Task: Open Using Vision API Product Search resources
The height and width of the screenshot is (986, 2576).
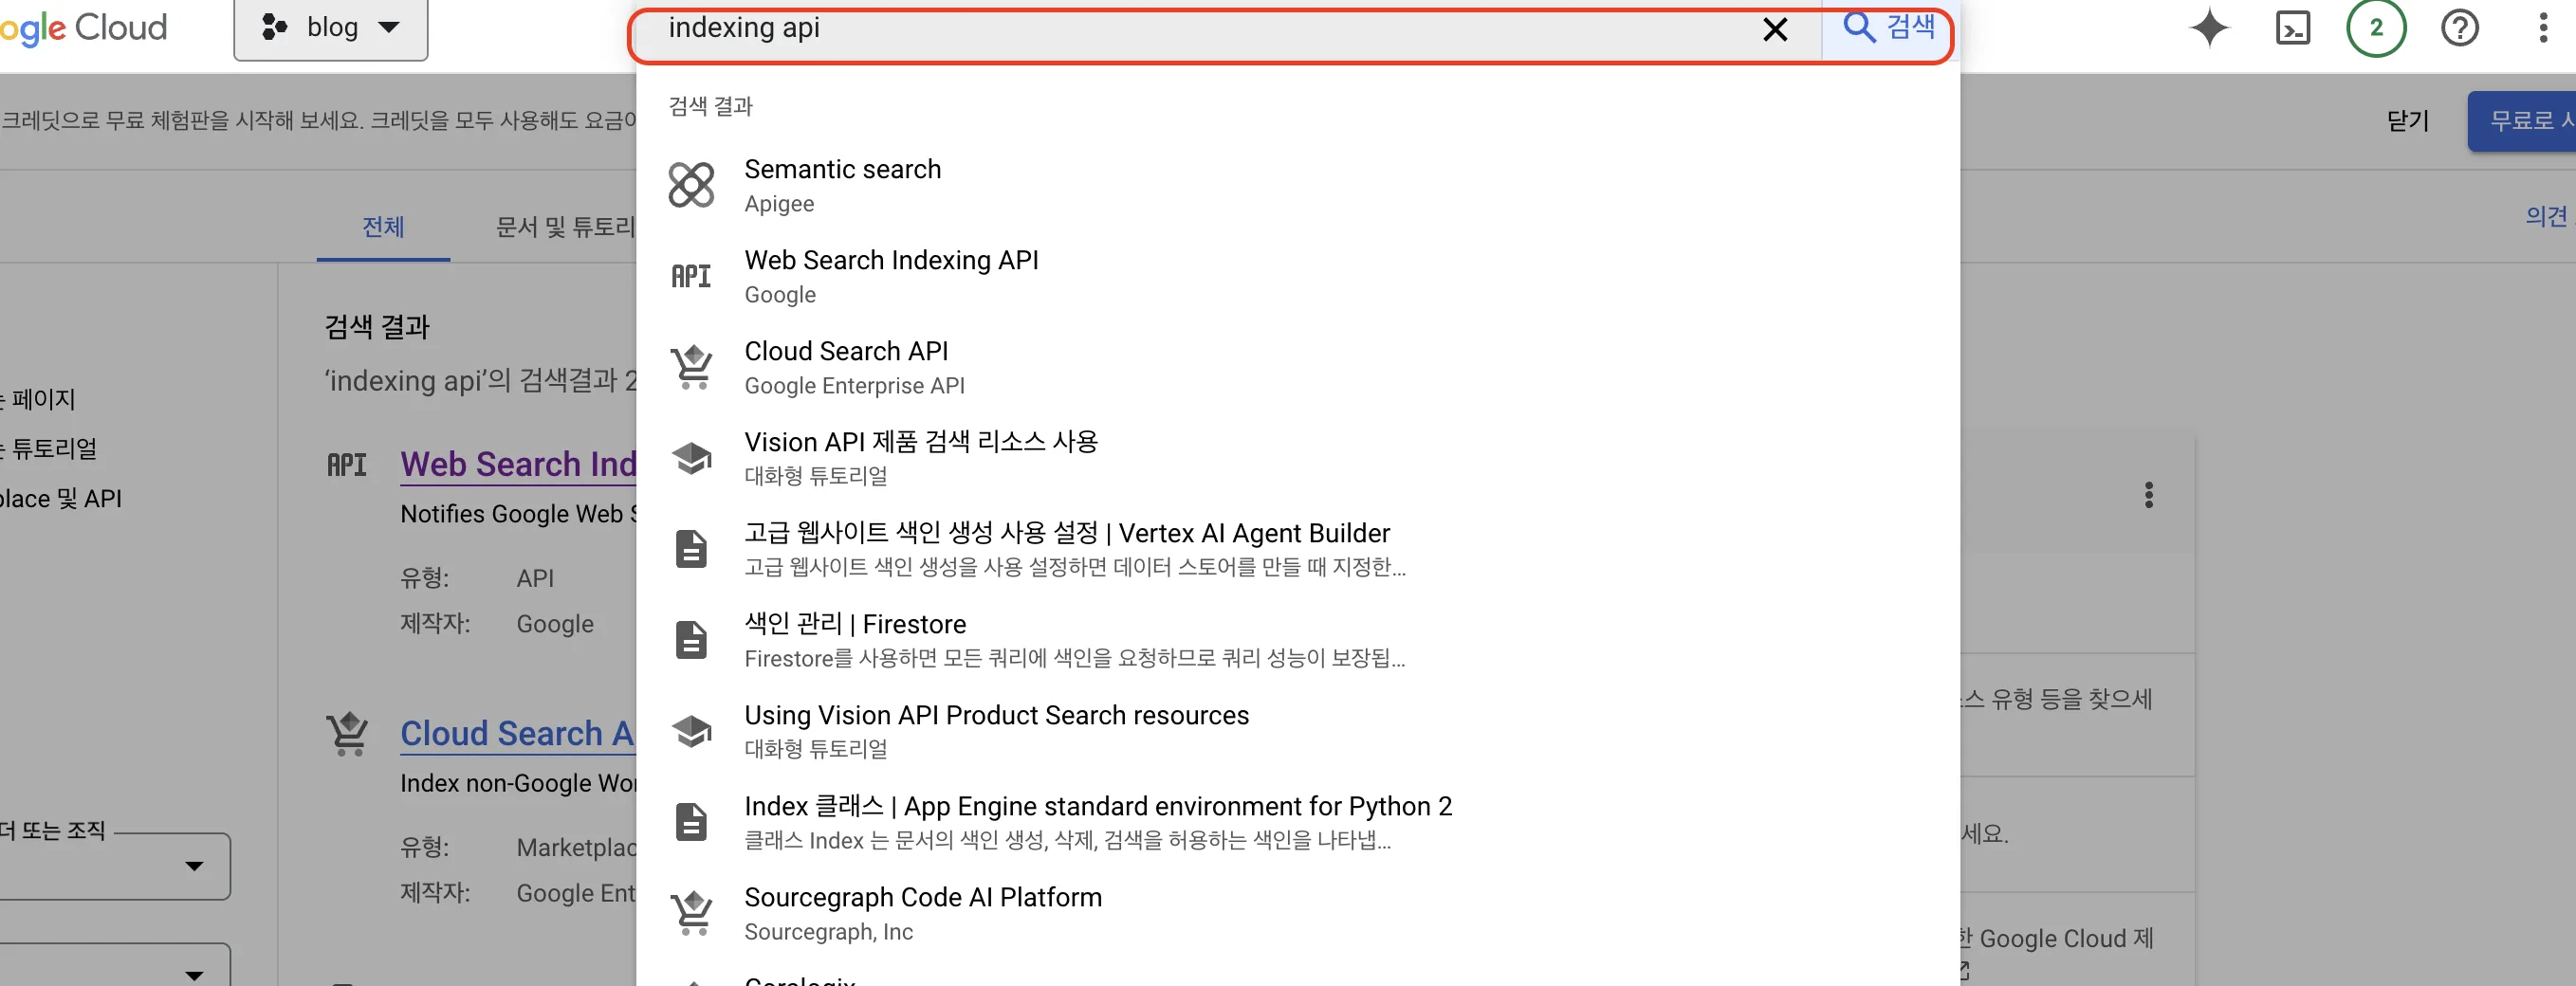Action: (x=1297, y=732)
